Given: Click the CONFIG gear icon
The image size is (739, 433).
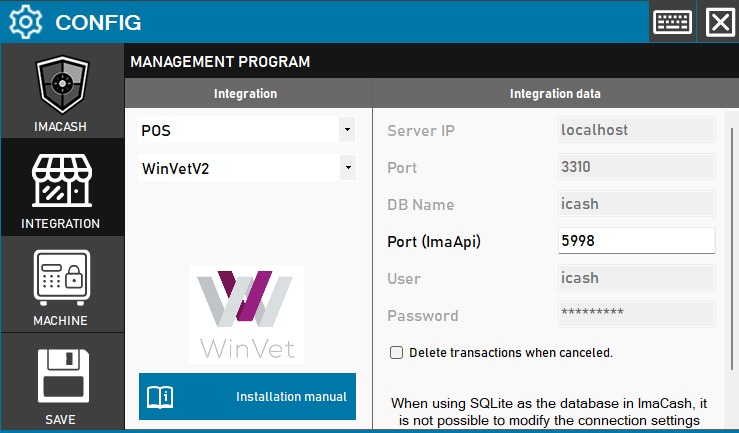Looking at the screenshot, I should [24, 22].
